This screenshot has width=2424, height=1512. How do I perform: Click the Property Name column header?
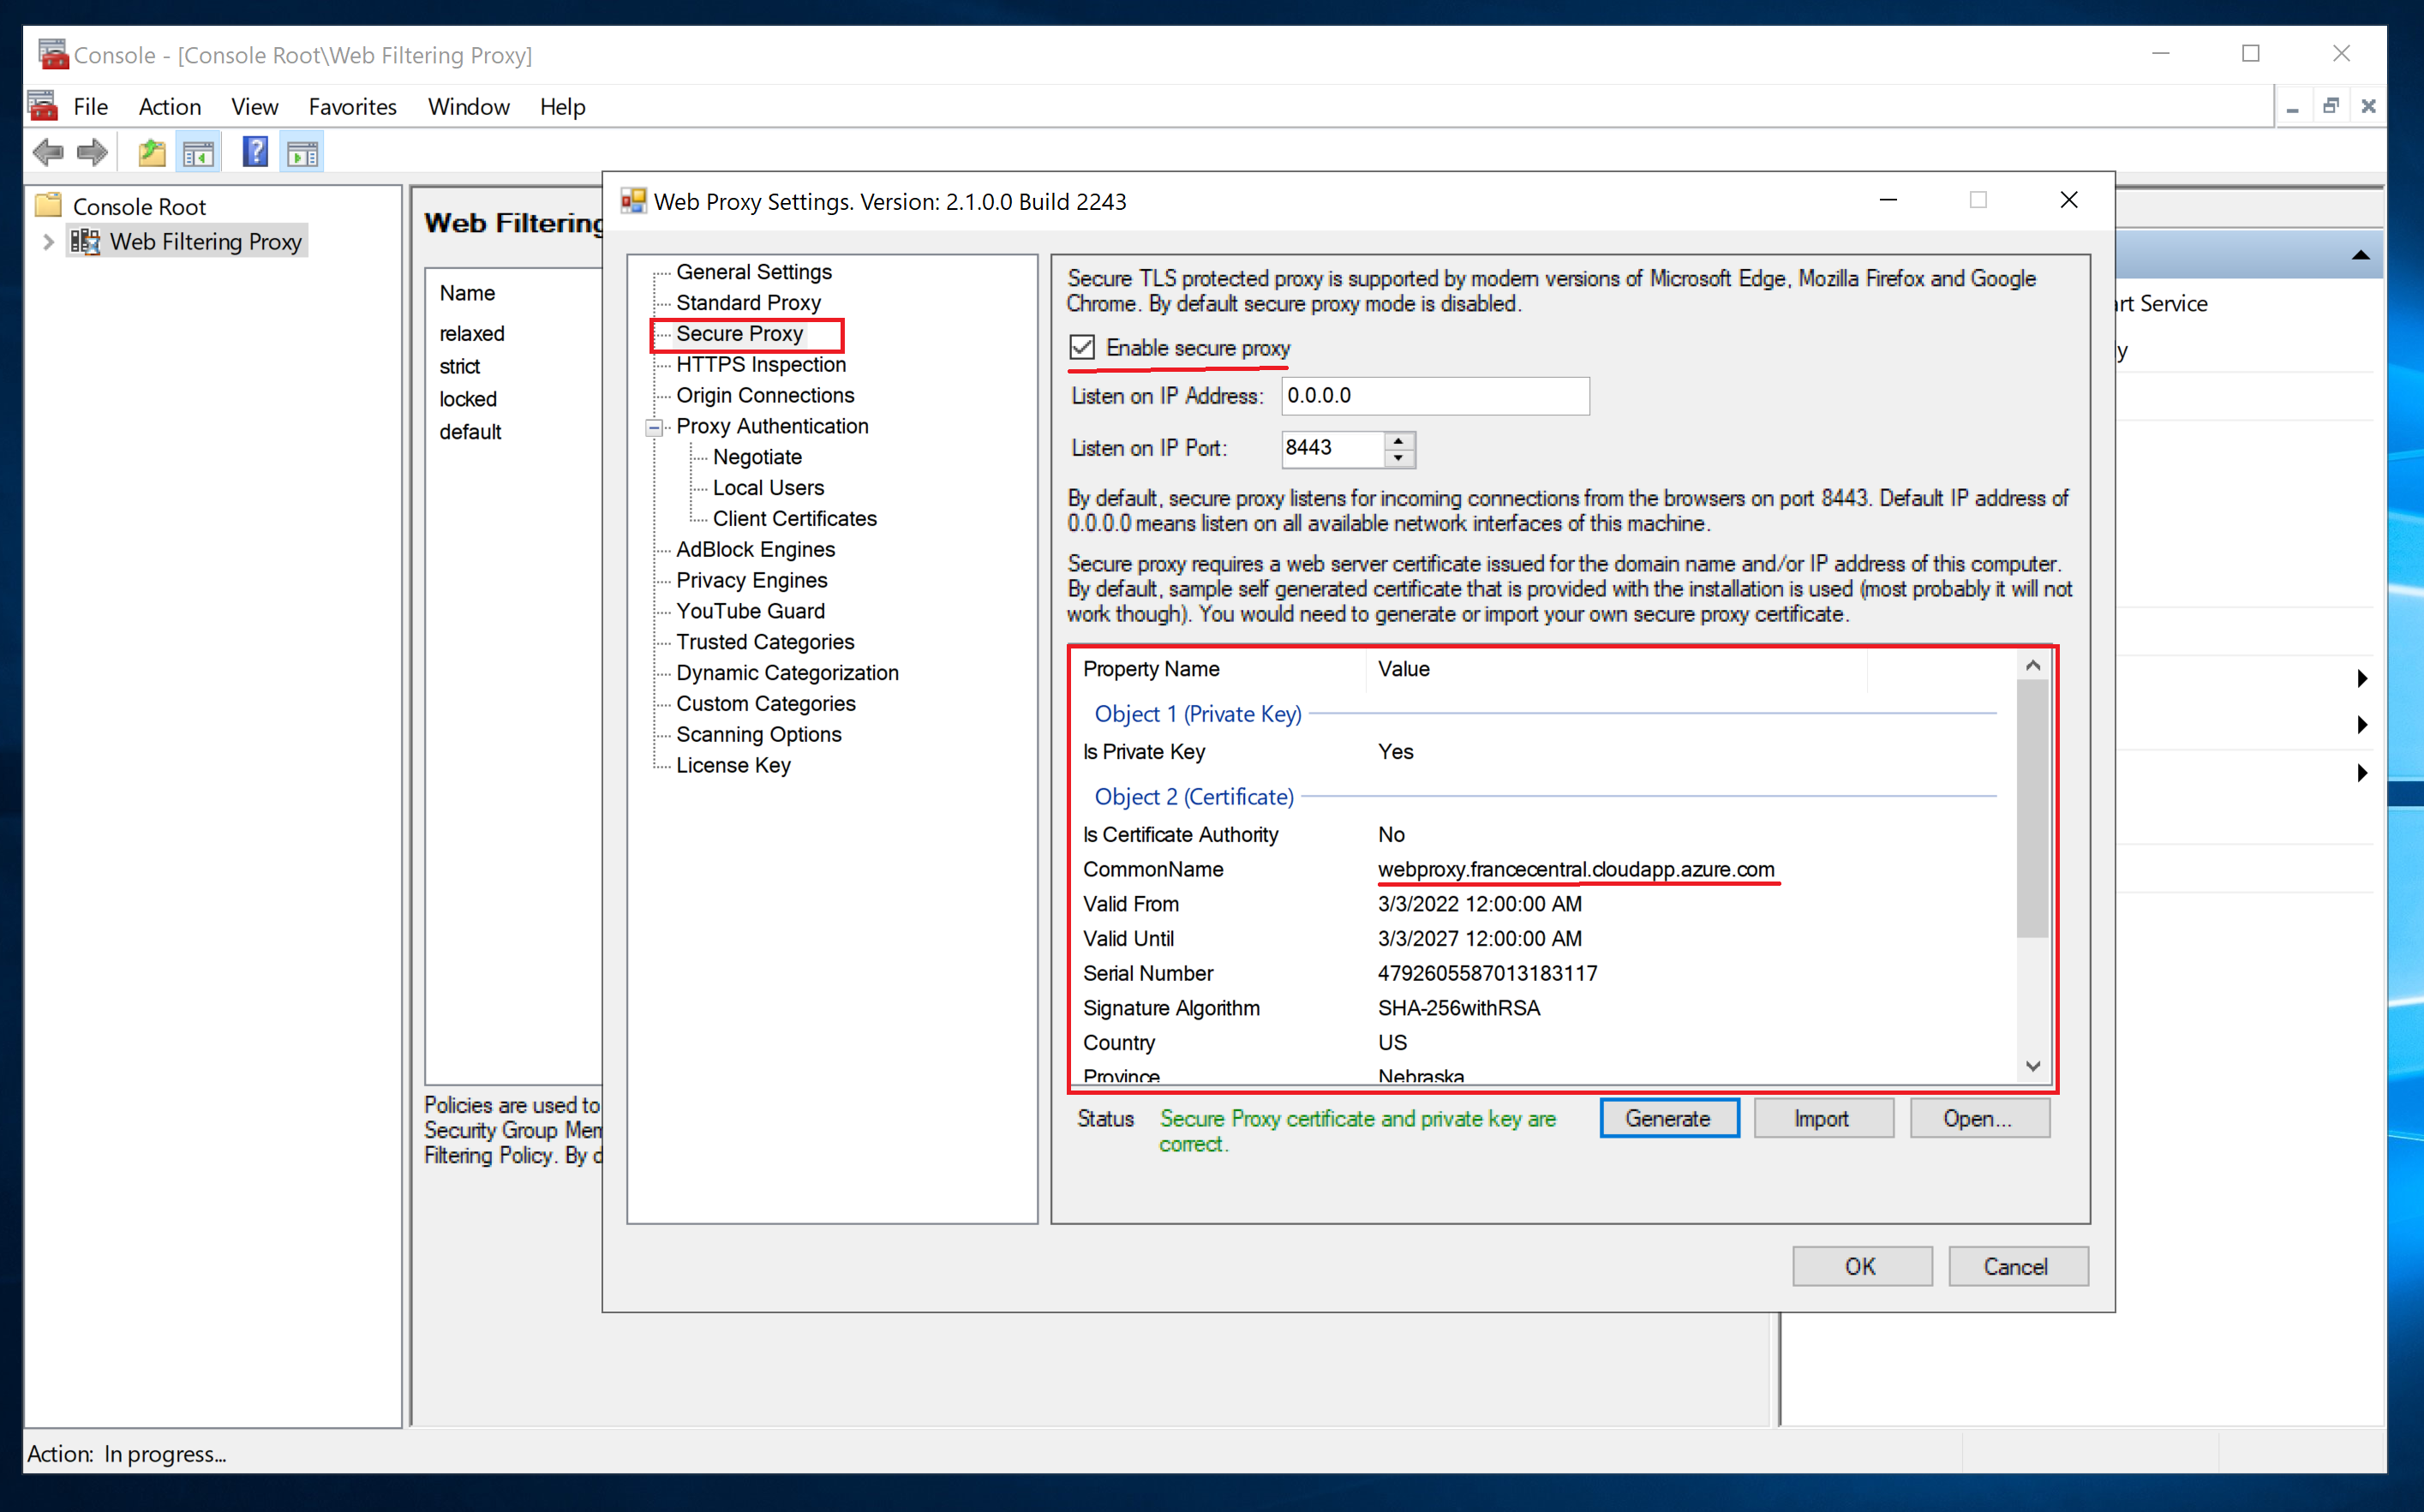pos(1218,669)
